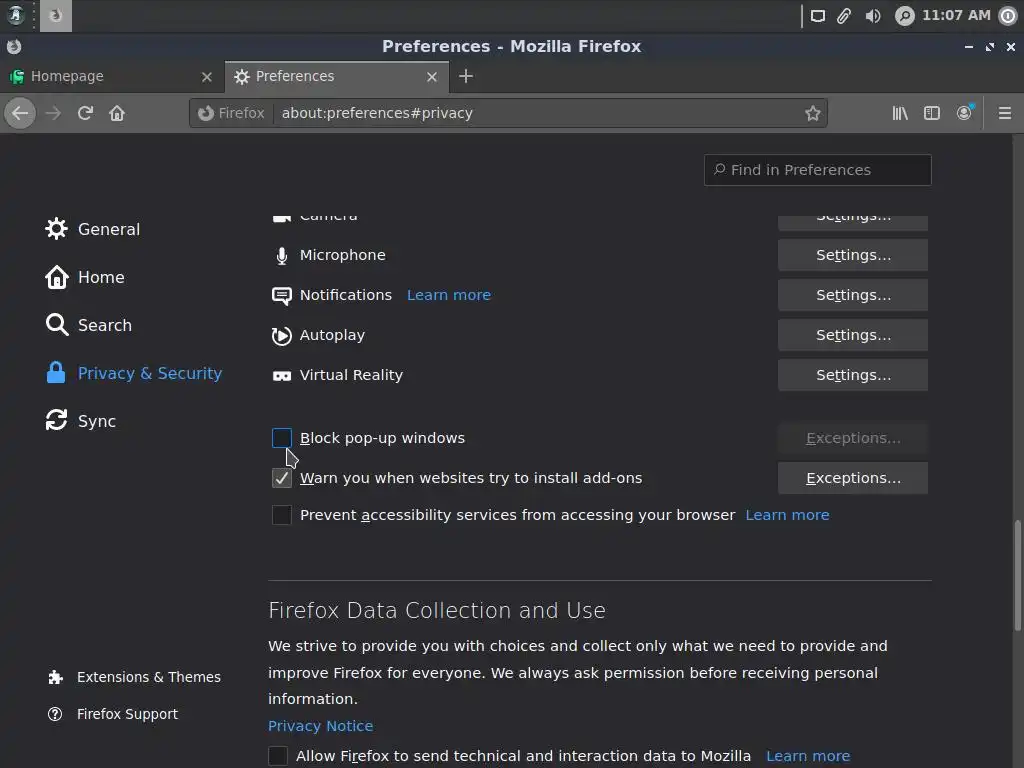The width and height of the screenshot is (1024, 768).
Task: Open Firefox Account profile icon
Action: 964,113
